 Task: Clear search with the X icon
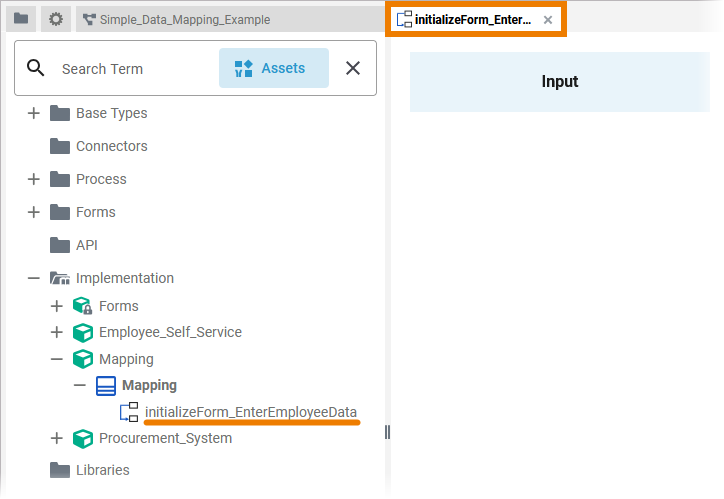(353, 68)
